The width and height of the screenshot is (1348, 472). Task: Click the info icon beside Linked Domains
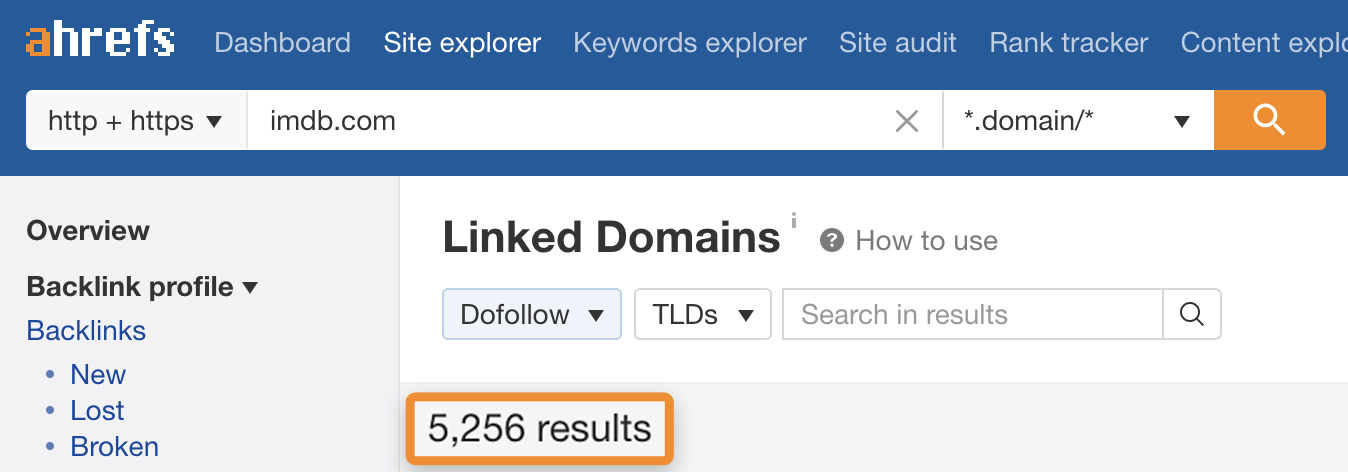(x=794, y=221)
